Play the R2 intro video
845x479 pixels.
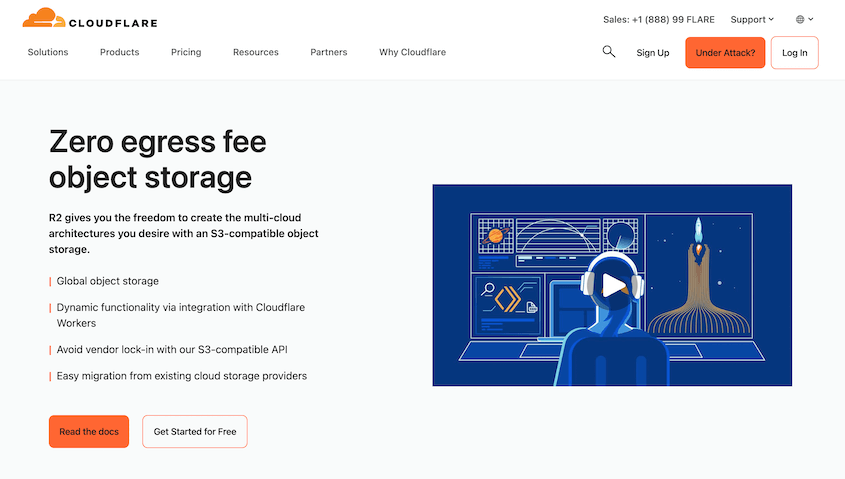click(612, 285)
